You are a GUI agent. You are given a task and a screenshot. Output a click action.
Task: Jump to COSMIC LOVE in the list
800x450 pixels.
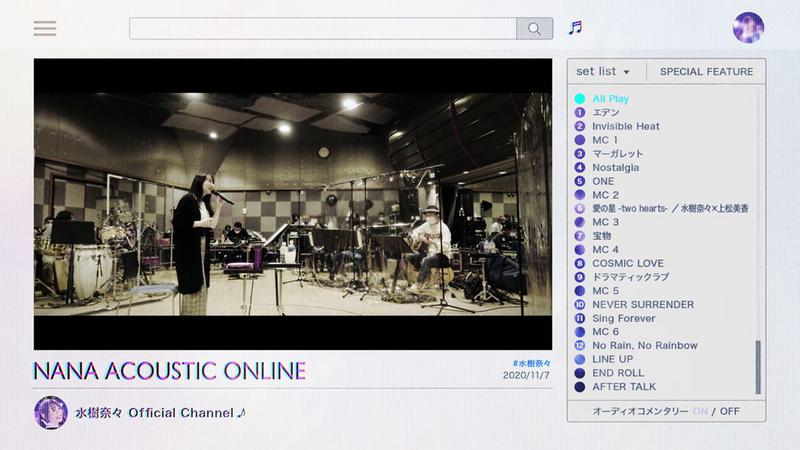(x=627, y=263)
